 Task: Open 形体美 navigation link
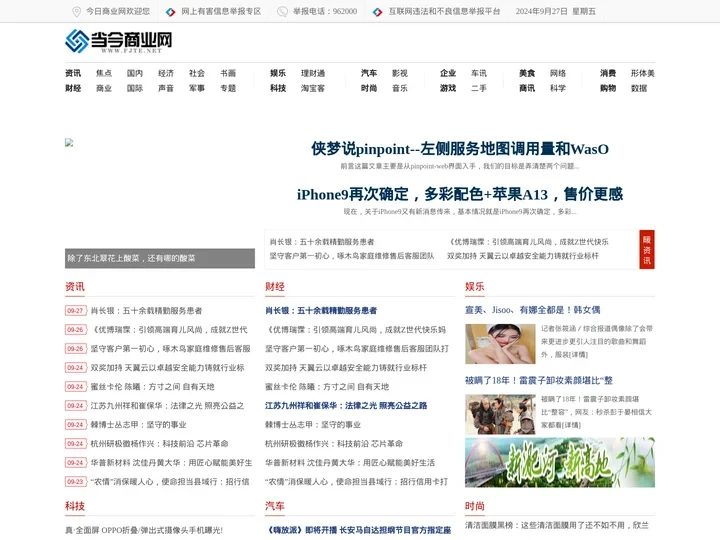coord(642,73)
